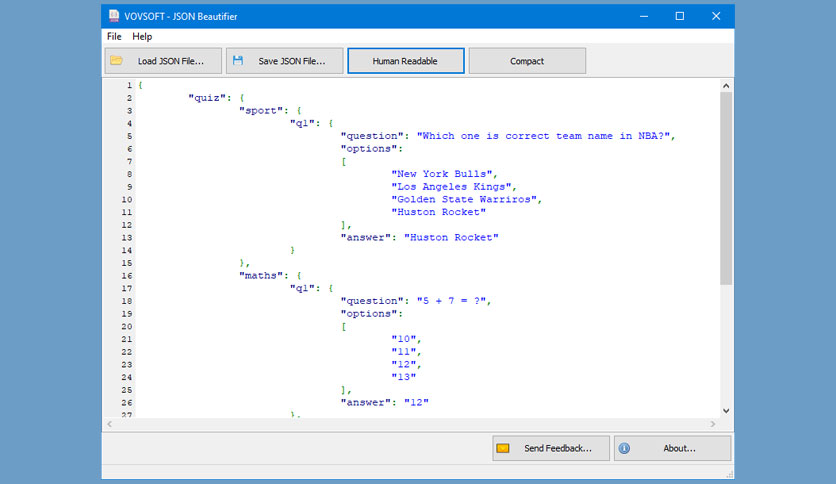Click the NBA question string on line 5
This screenshot has width=836, height=484.
click(x=543, y=136)
